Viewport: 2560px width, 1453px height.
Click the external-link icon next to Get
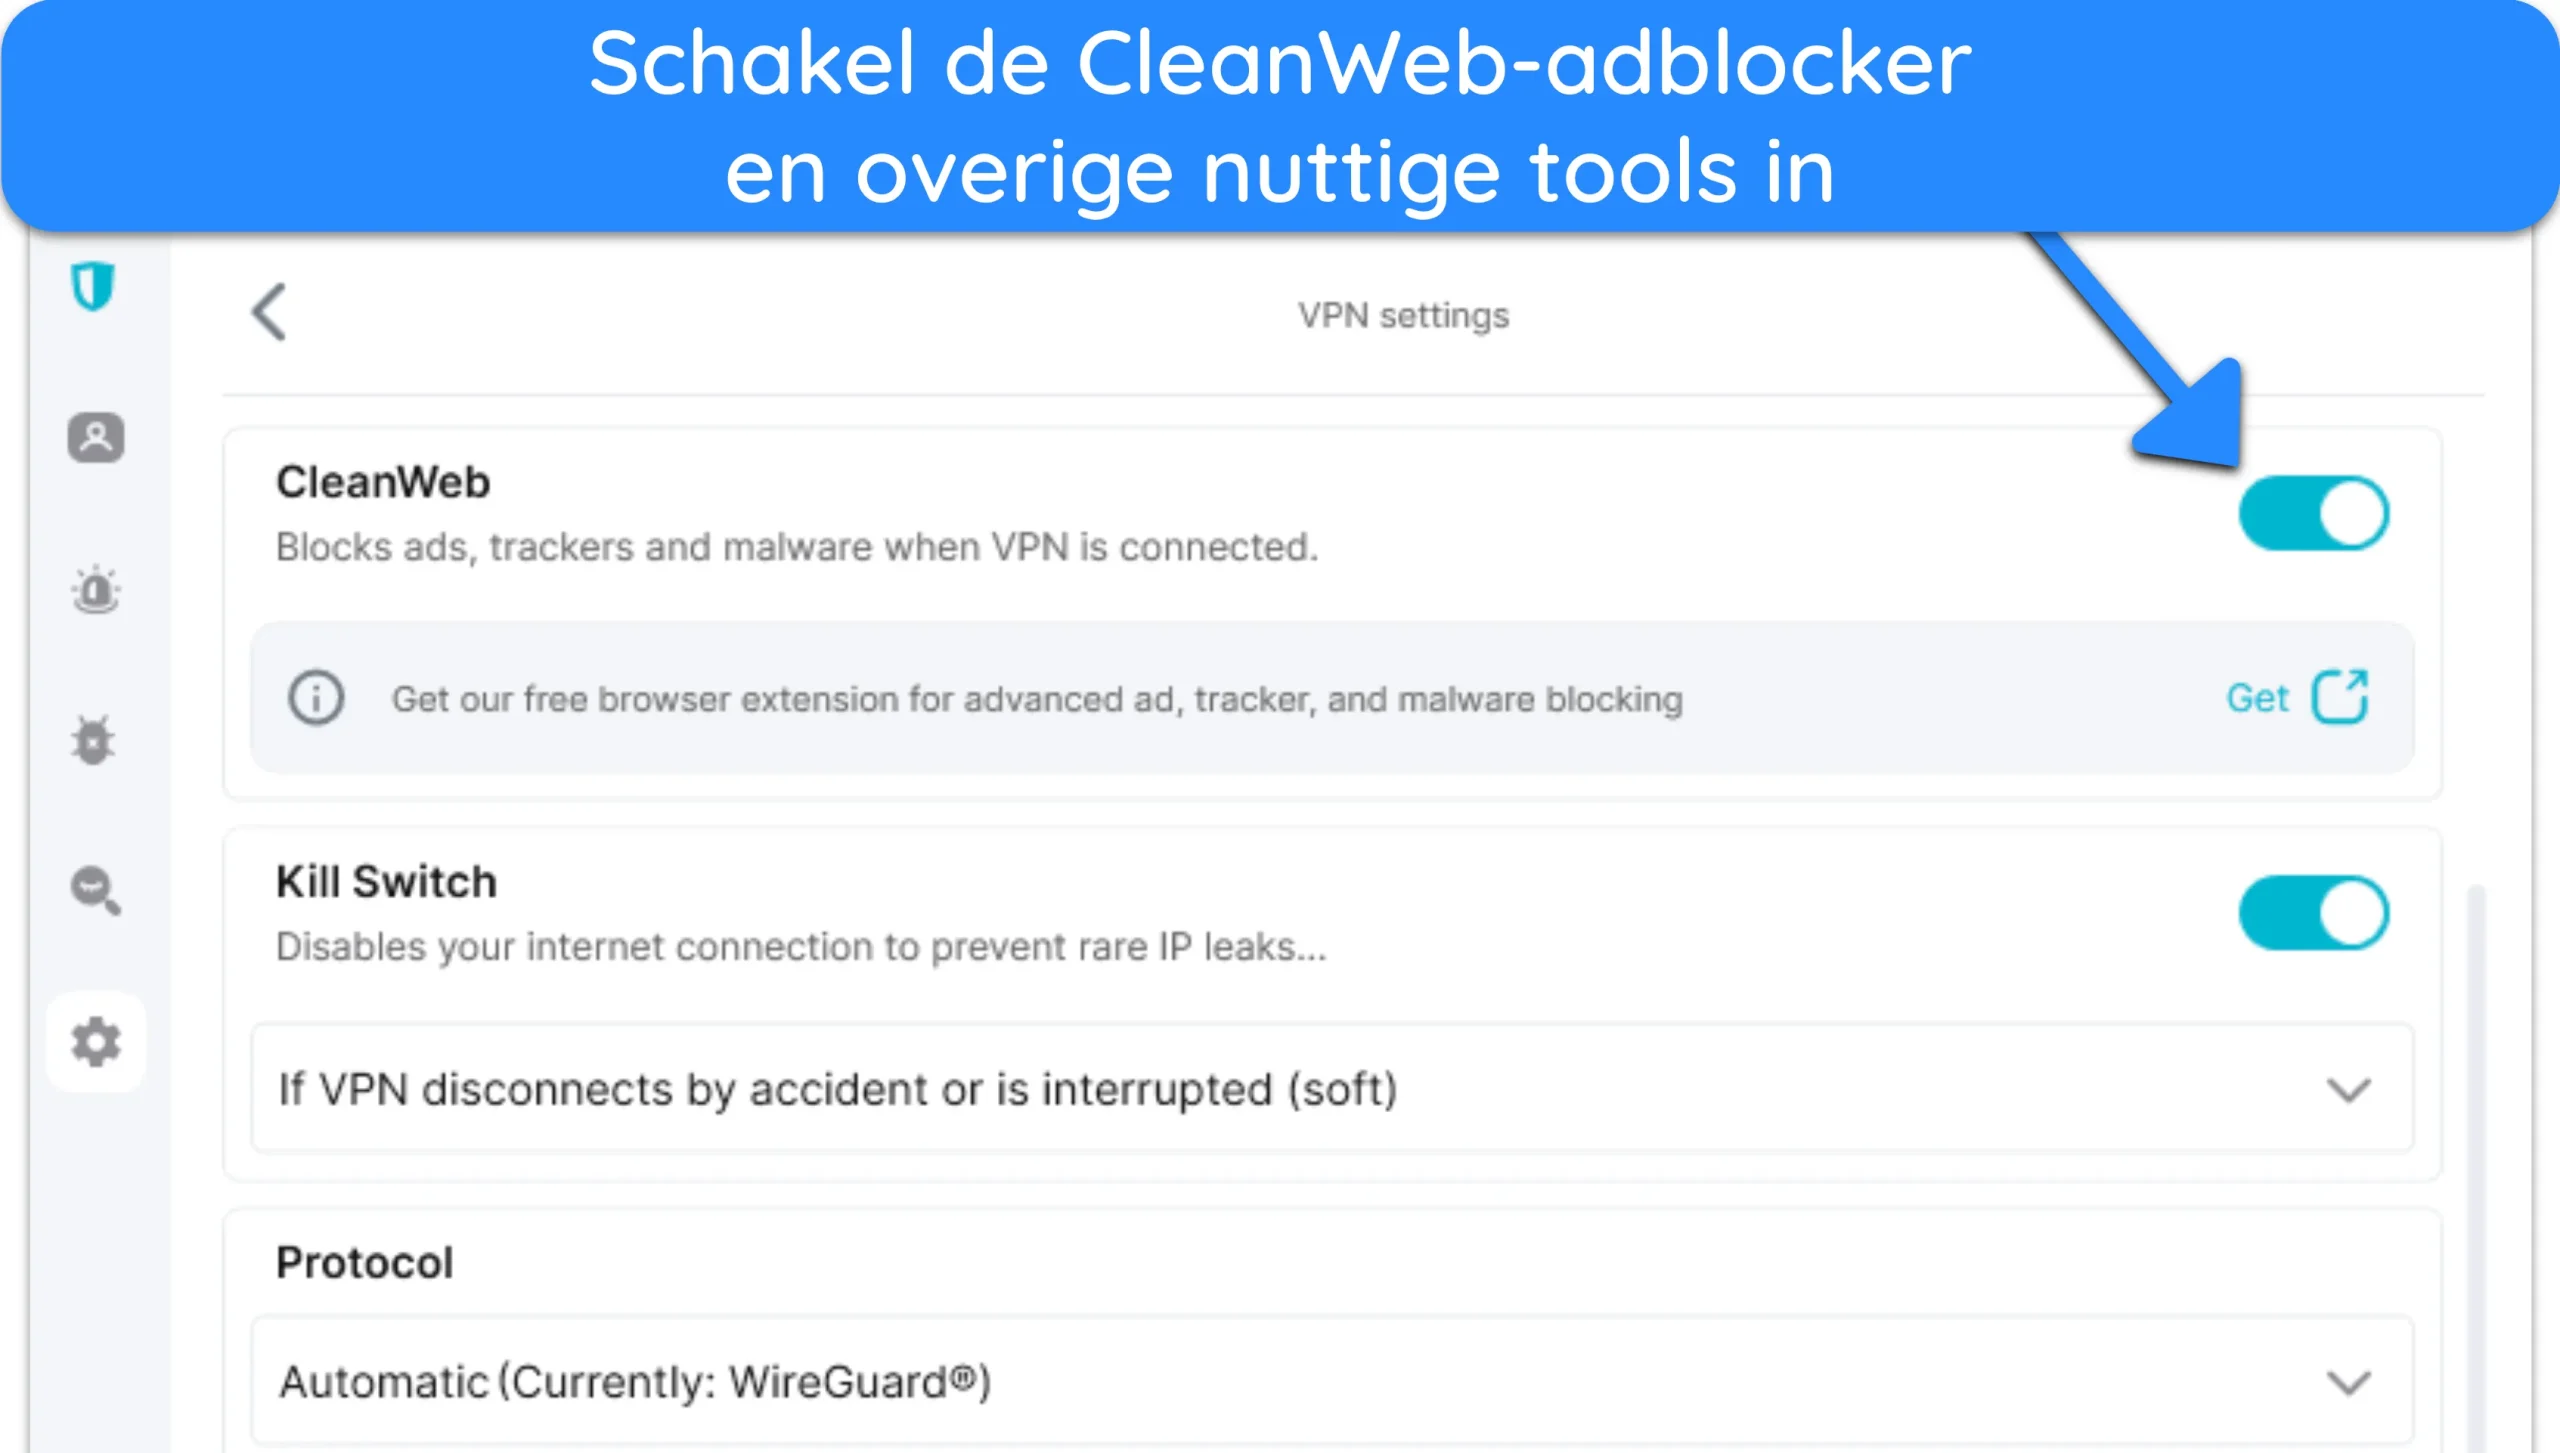pos(2340,697)
